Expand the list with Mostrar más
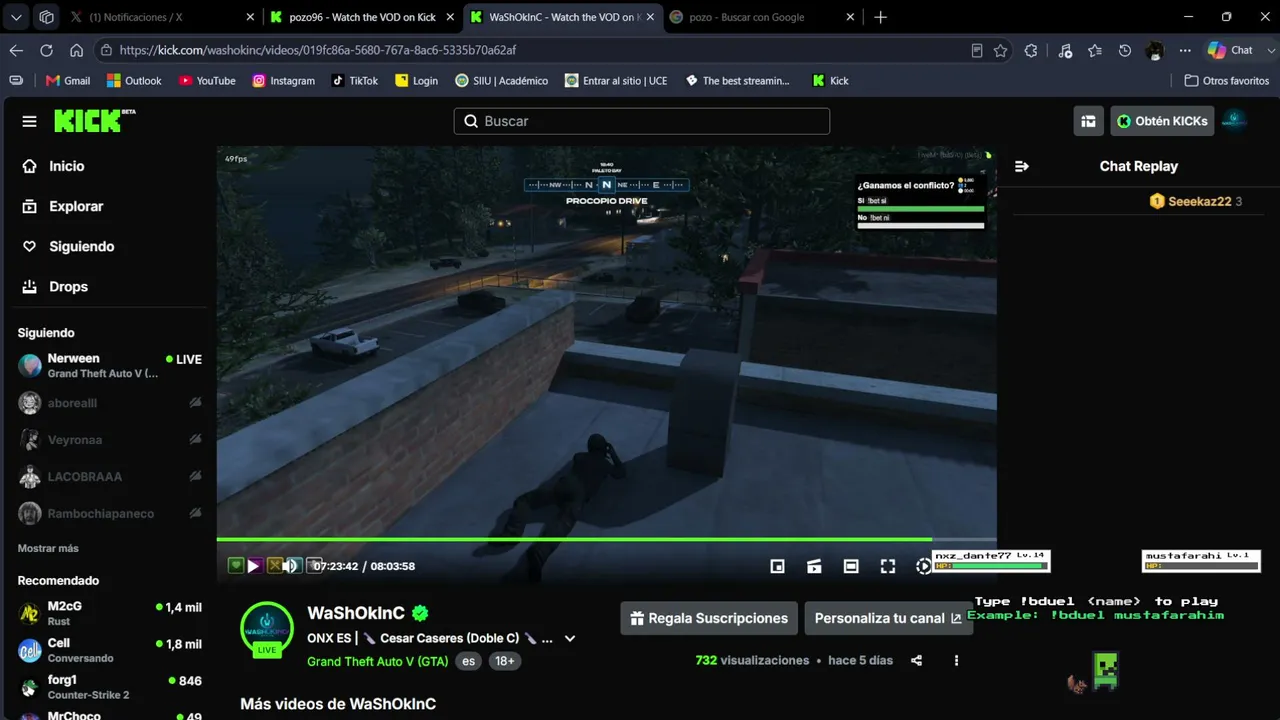The height and width of the screenshot is (720, 1280). click(48, 548)
